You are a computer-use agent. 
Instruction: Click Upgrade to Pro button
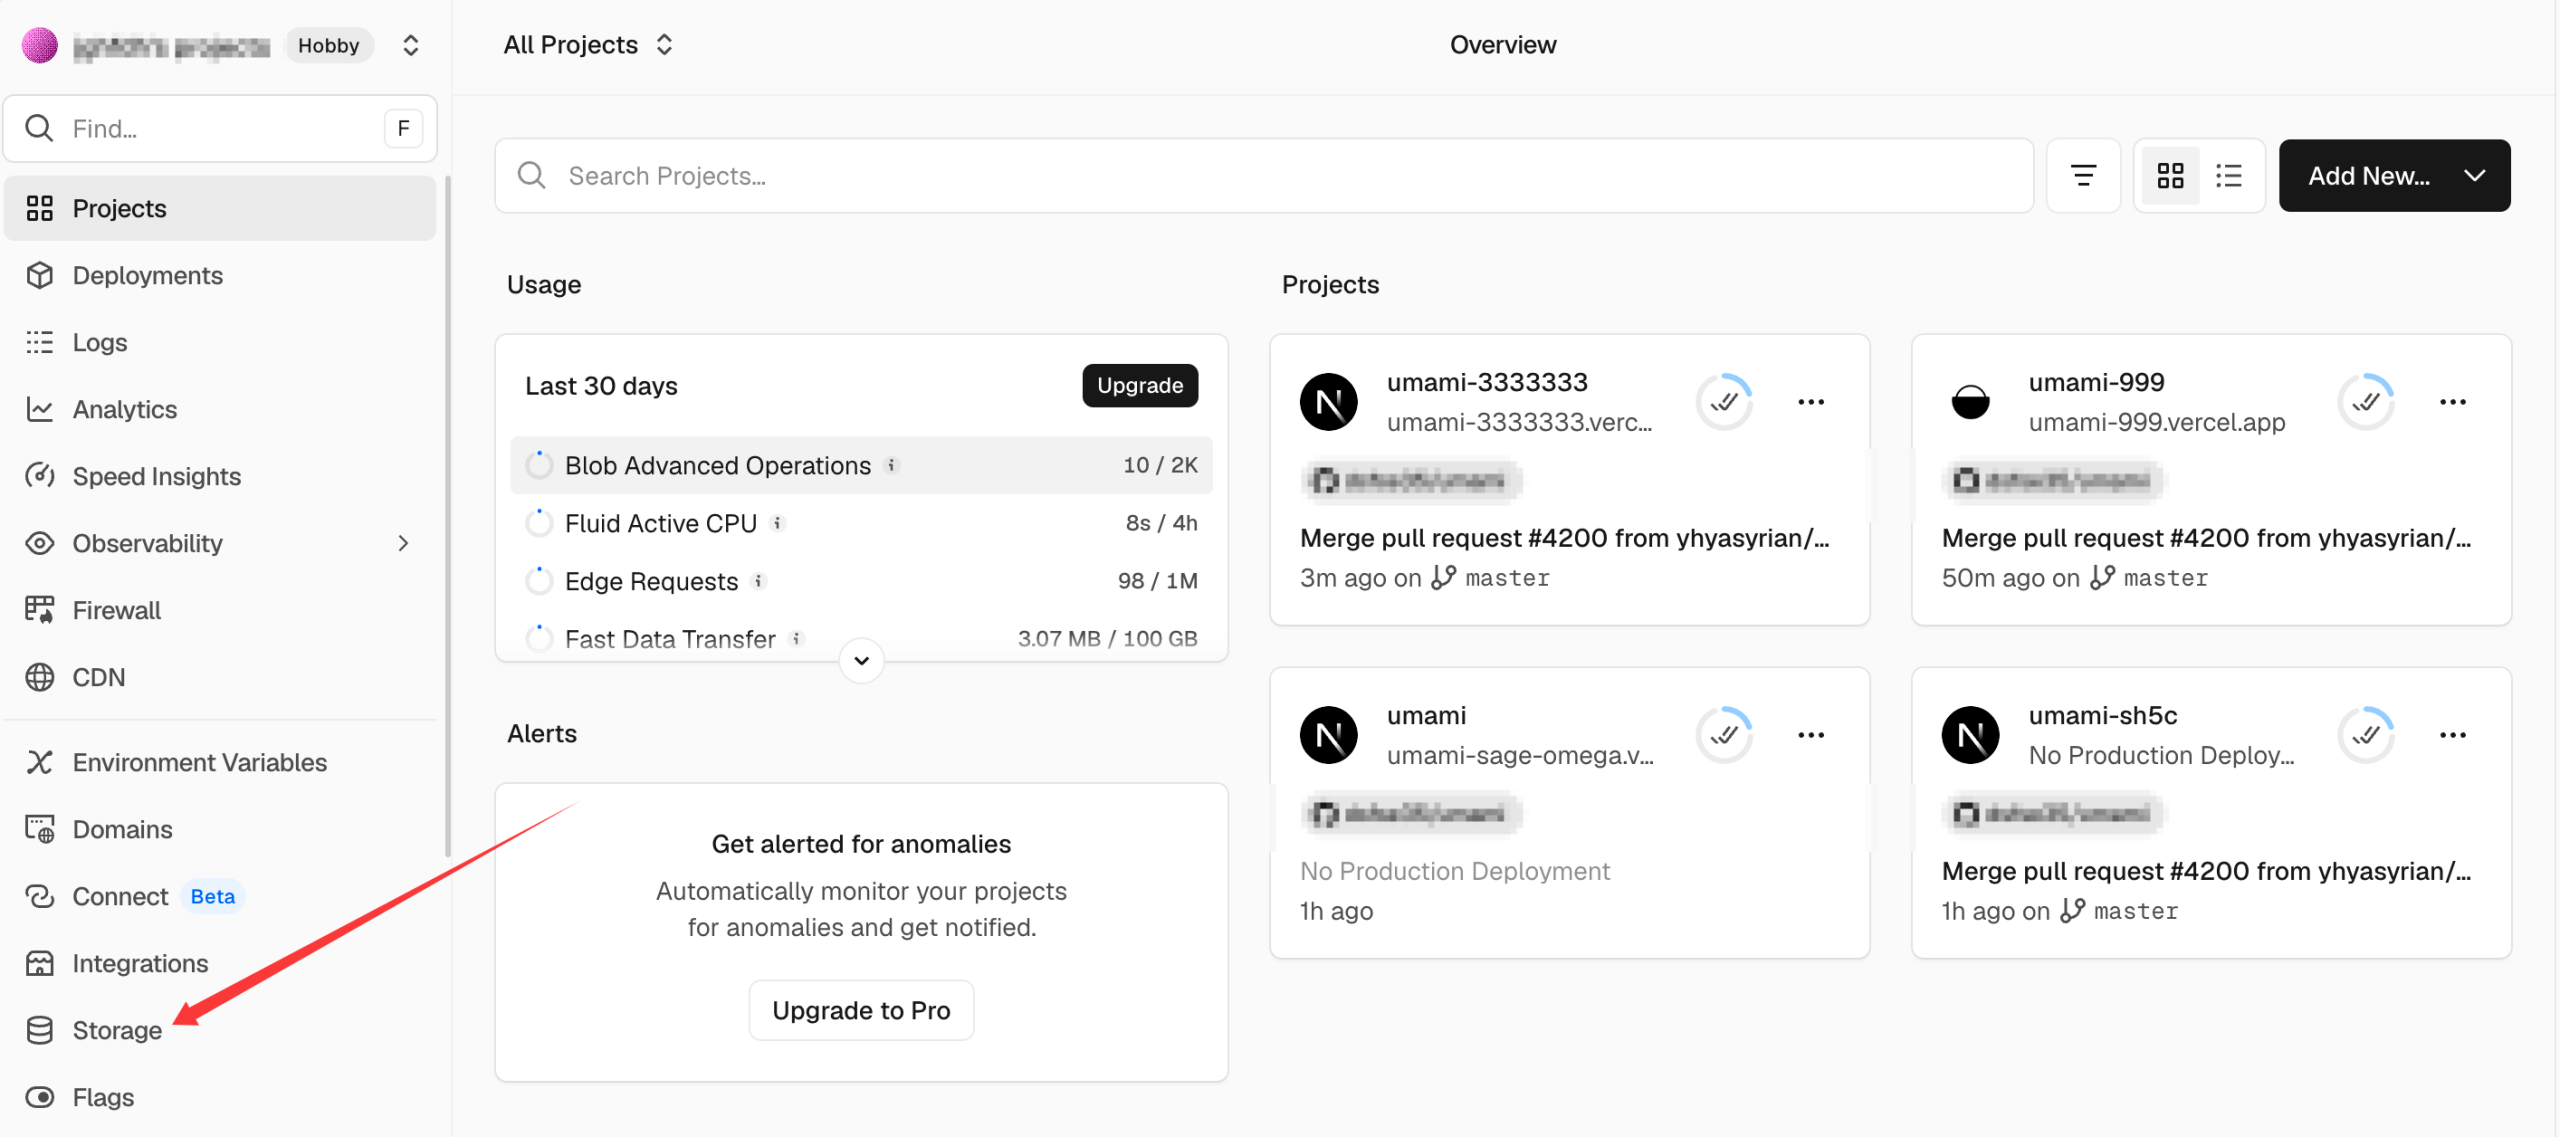pyautogui.click(x=861, y=1010)
